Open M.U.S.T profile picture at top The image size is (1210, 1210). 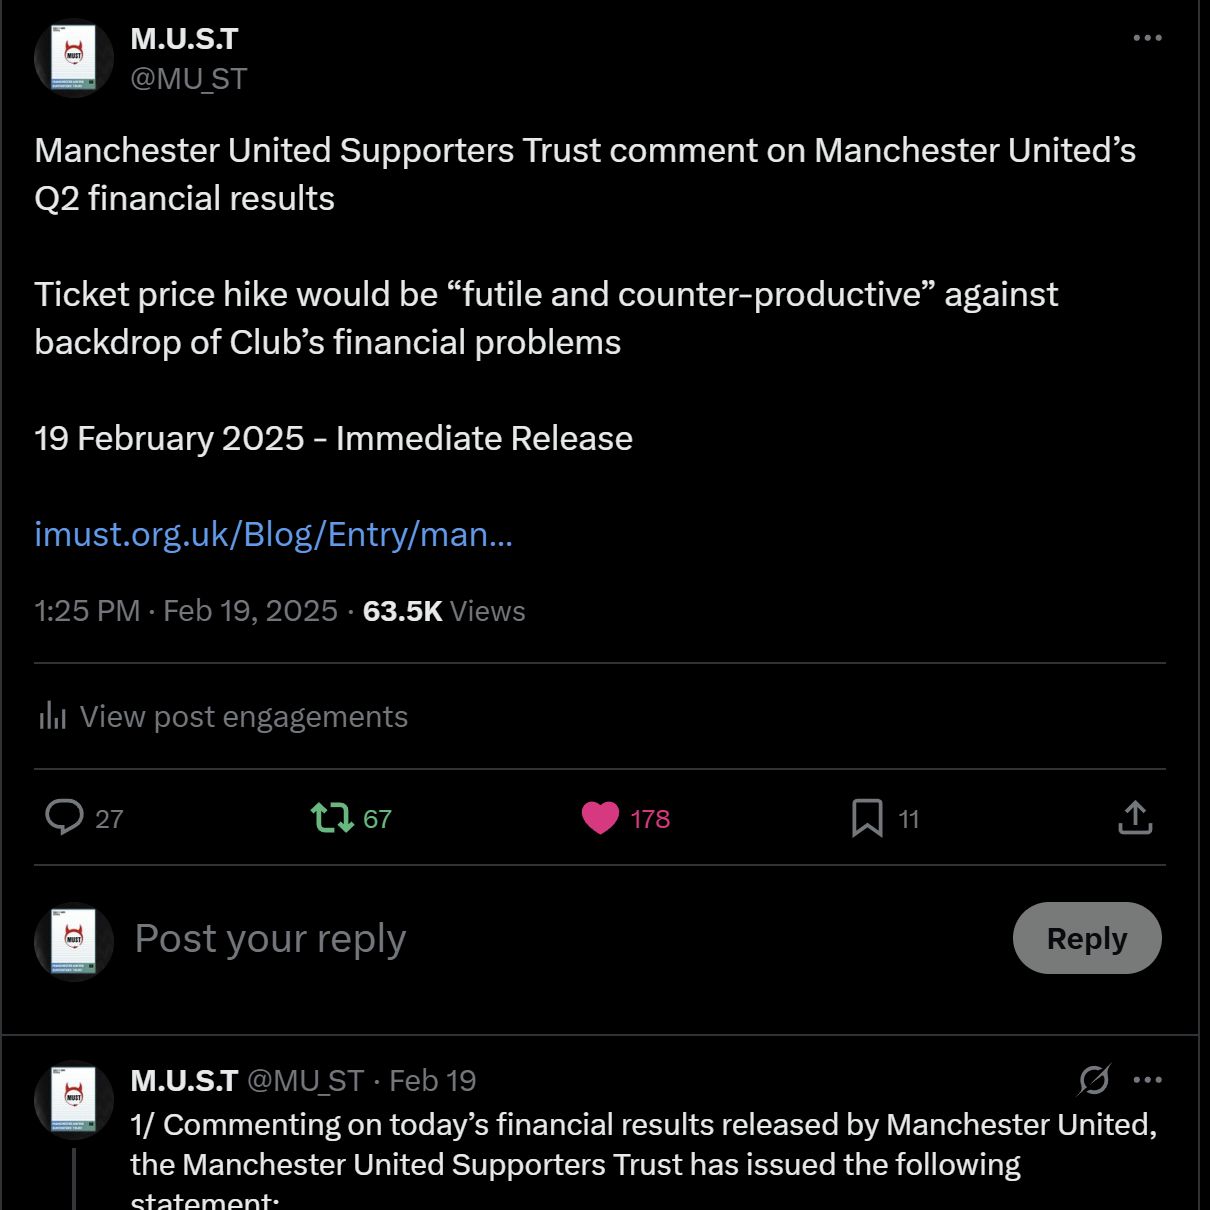74,58
